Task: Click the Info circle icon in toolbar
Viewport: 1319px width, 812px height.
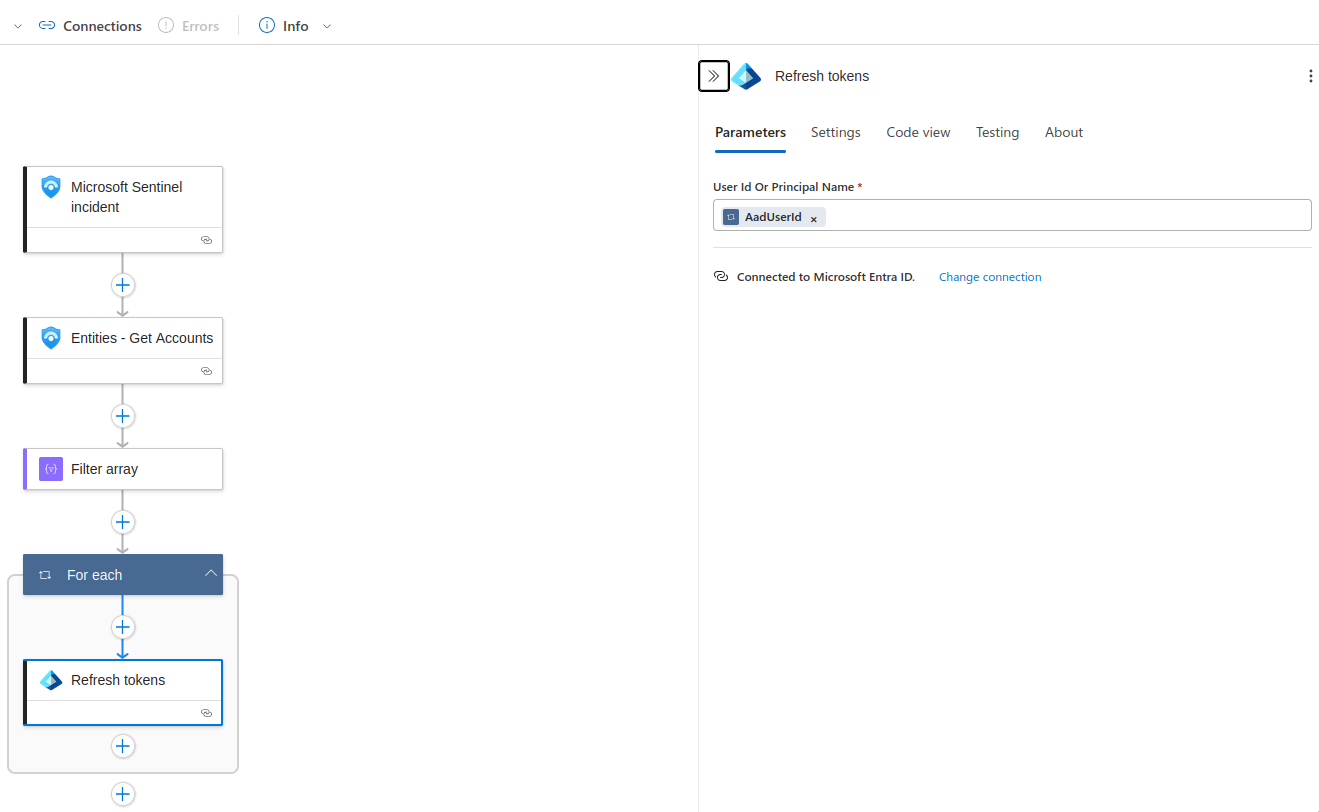Action: [x=267, y=26]
